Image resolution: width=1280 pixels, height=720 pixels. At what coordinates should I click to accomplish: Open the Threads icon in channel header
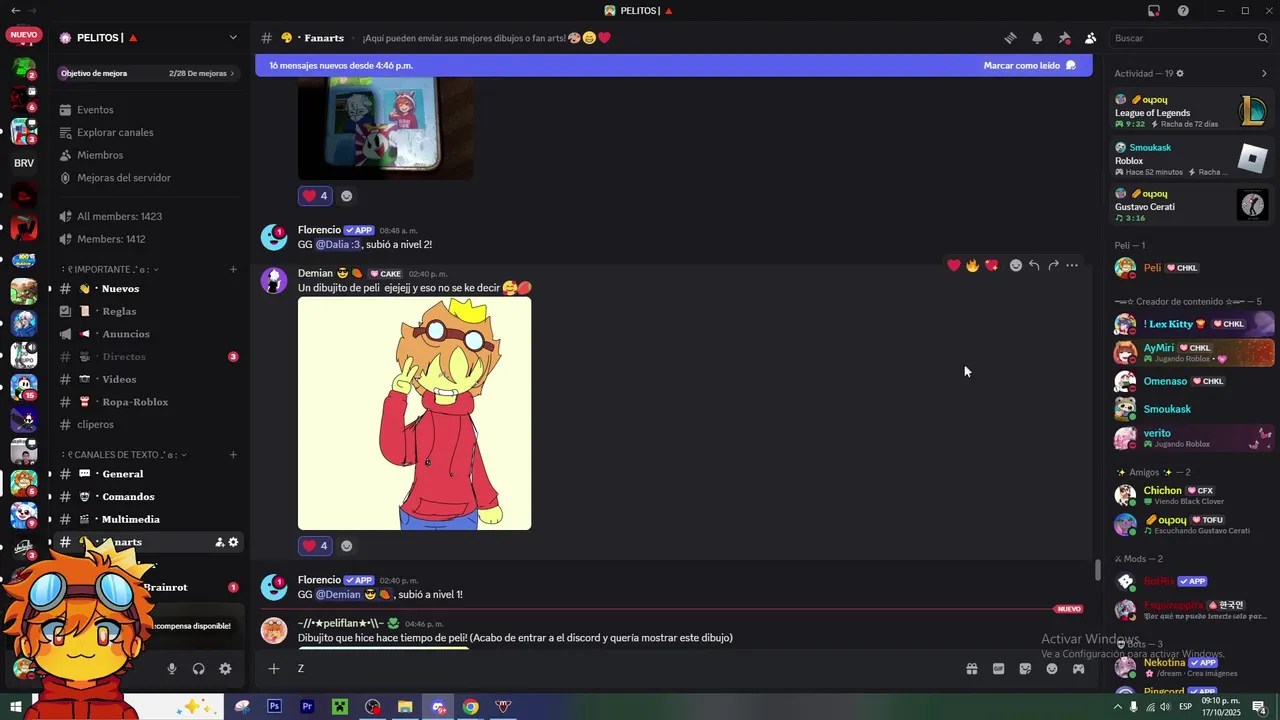[x=1011, y=38]
